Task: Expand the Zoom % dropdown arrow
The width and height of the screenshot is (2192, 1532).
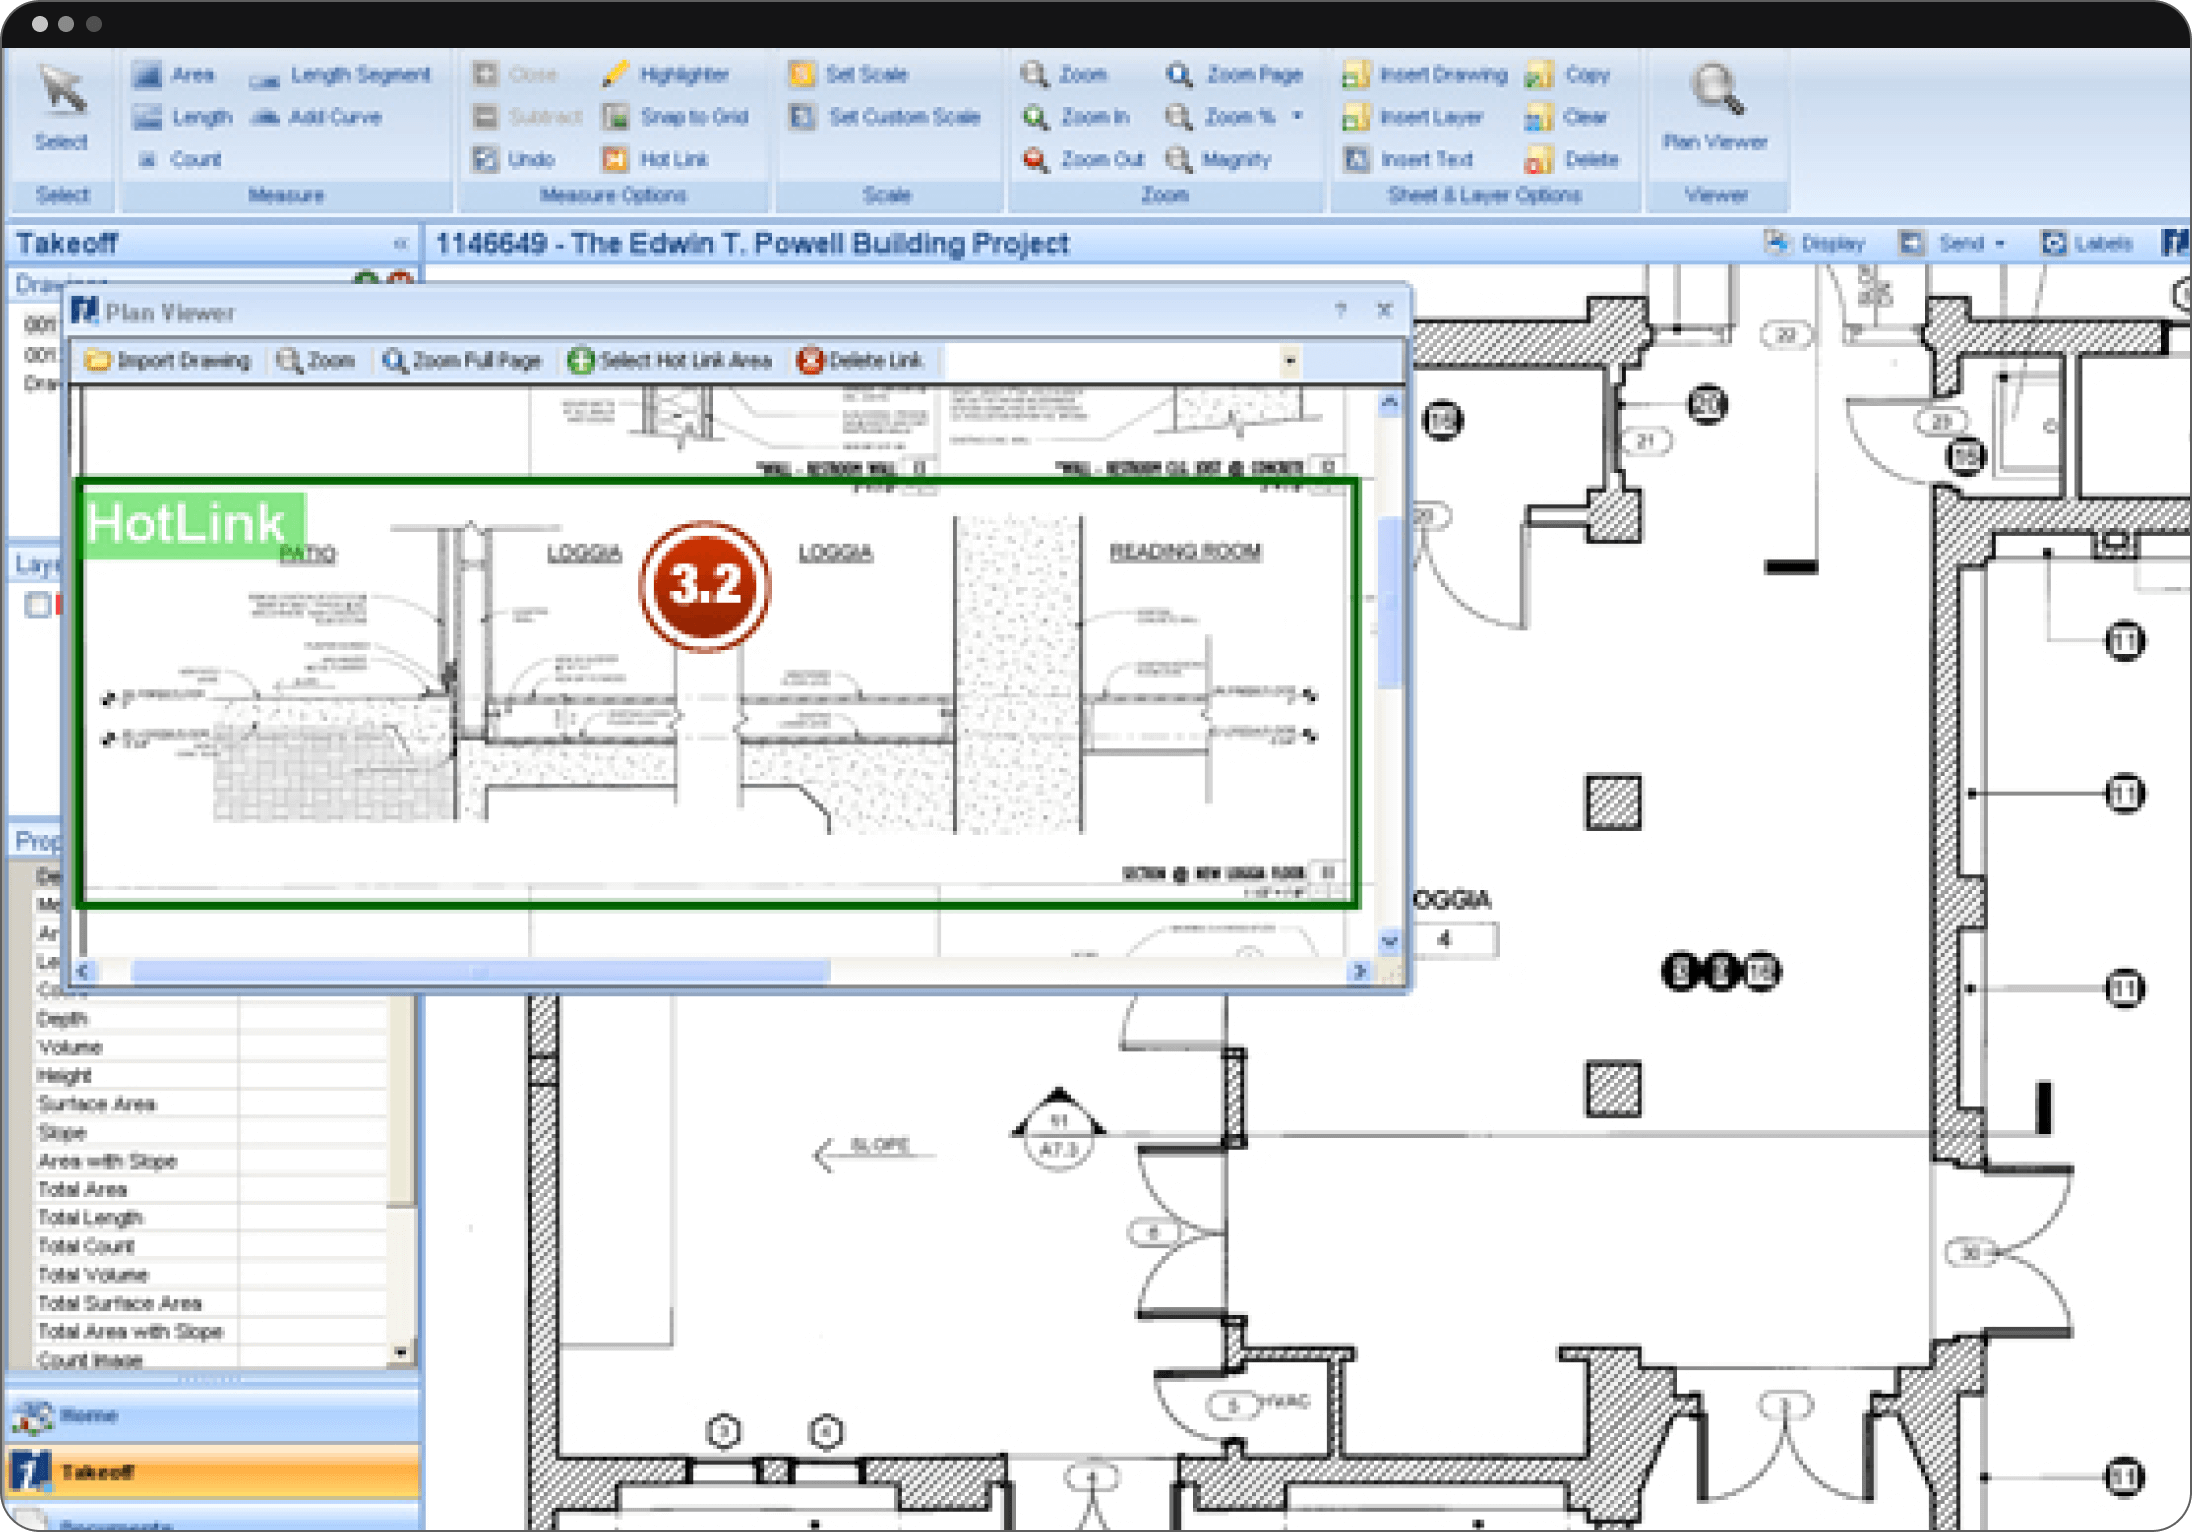Action: 1297,116
